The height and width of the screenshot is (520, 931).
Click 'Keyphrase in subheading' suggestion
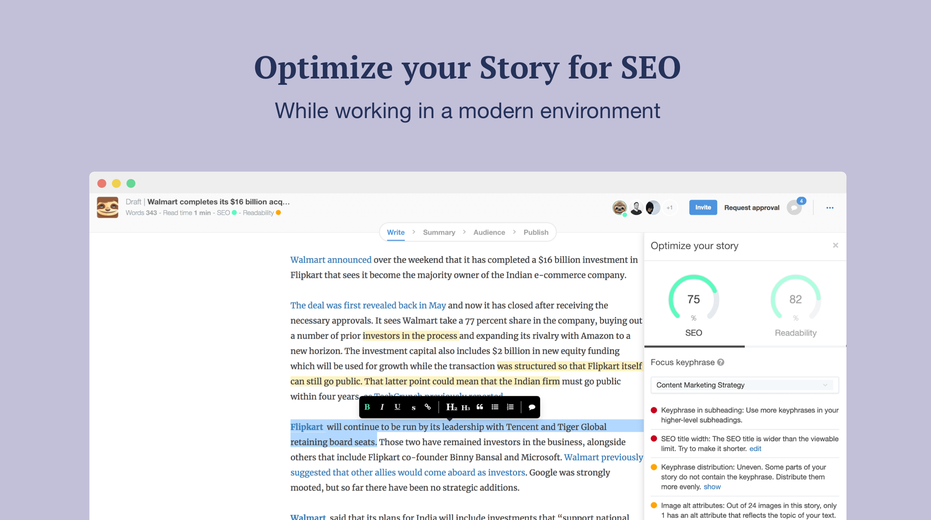(745, 415)
